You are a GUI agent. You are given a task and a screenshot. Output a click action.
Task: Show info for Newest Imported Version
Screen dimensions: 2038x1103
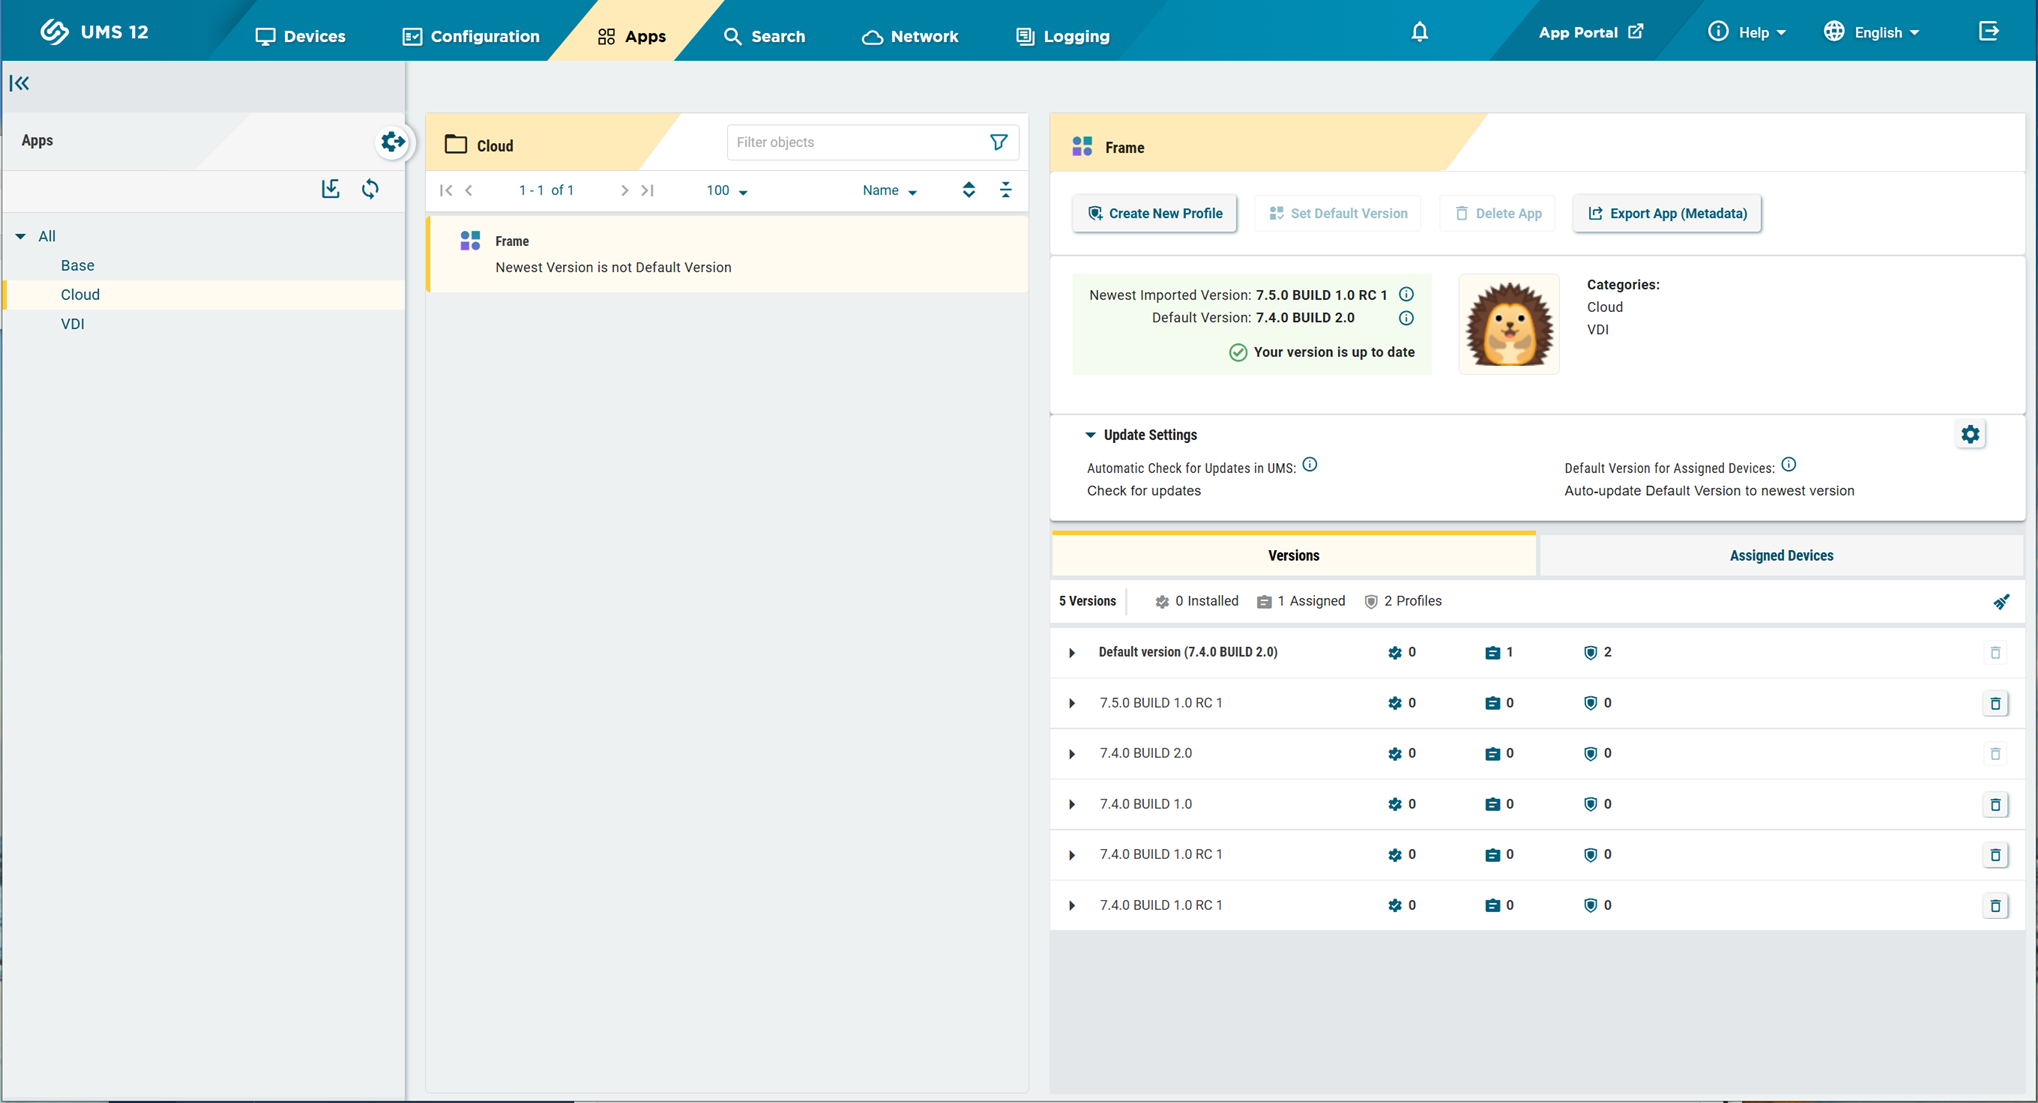[x=1406, y=295]
